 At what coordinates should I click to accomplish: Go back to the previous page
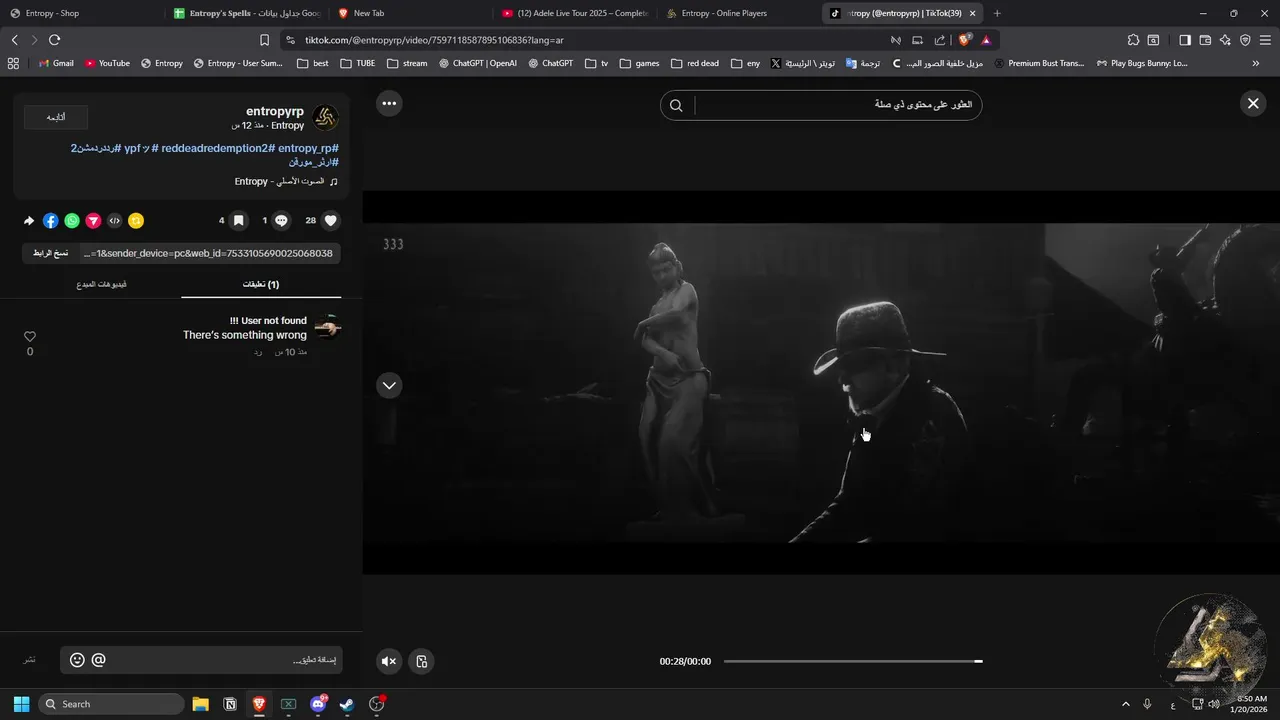pos(14,40)
